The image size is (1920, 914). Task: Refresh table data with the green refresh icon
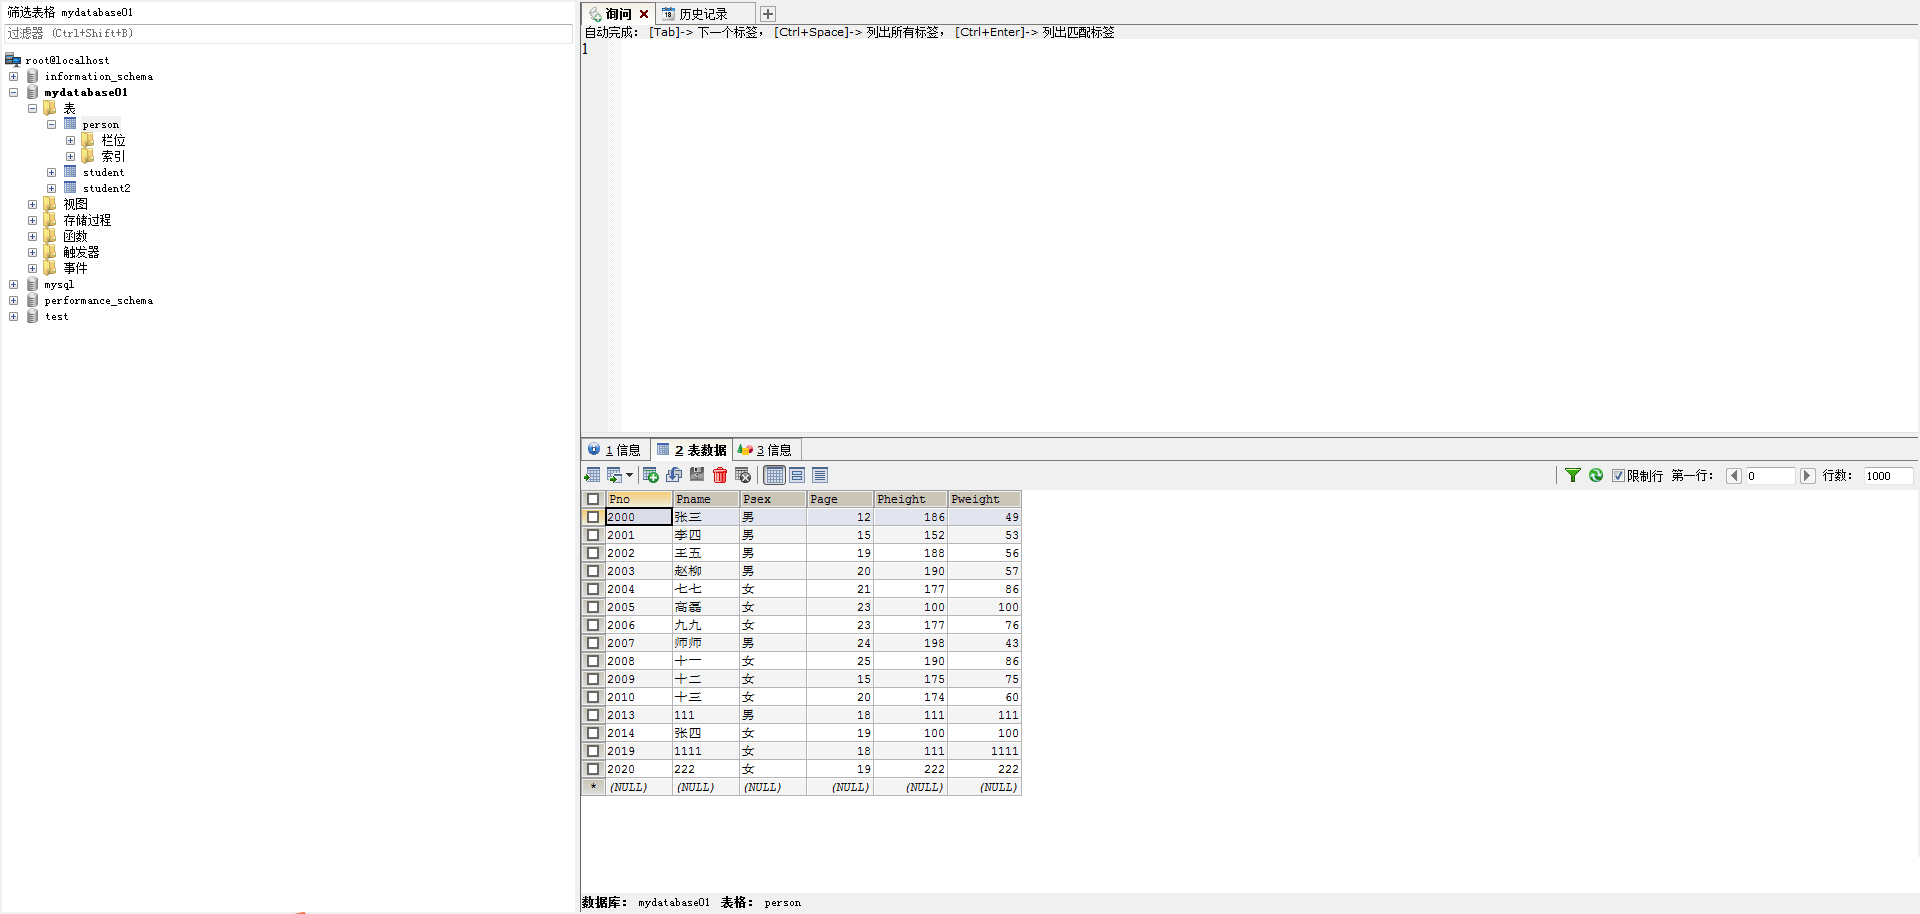click(1596, 475)
